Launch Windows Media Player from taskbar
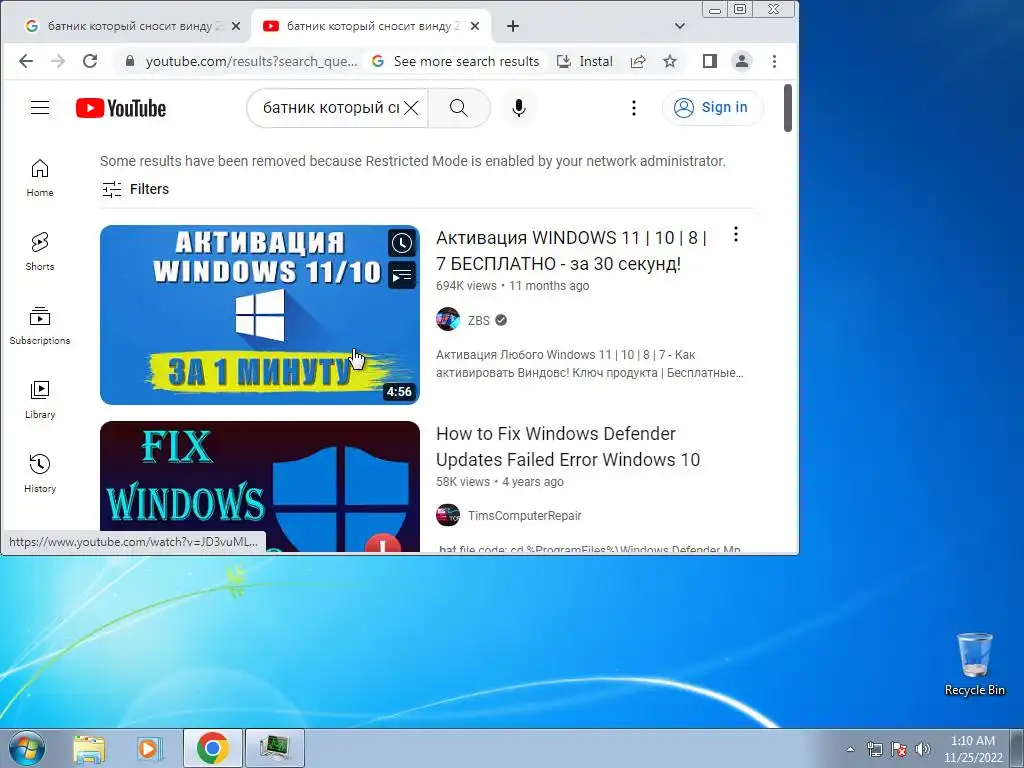 click(150, 748)
